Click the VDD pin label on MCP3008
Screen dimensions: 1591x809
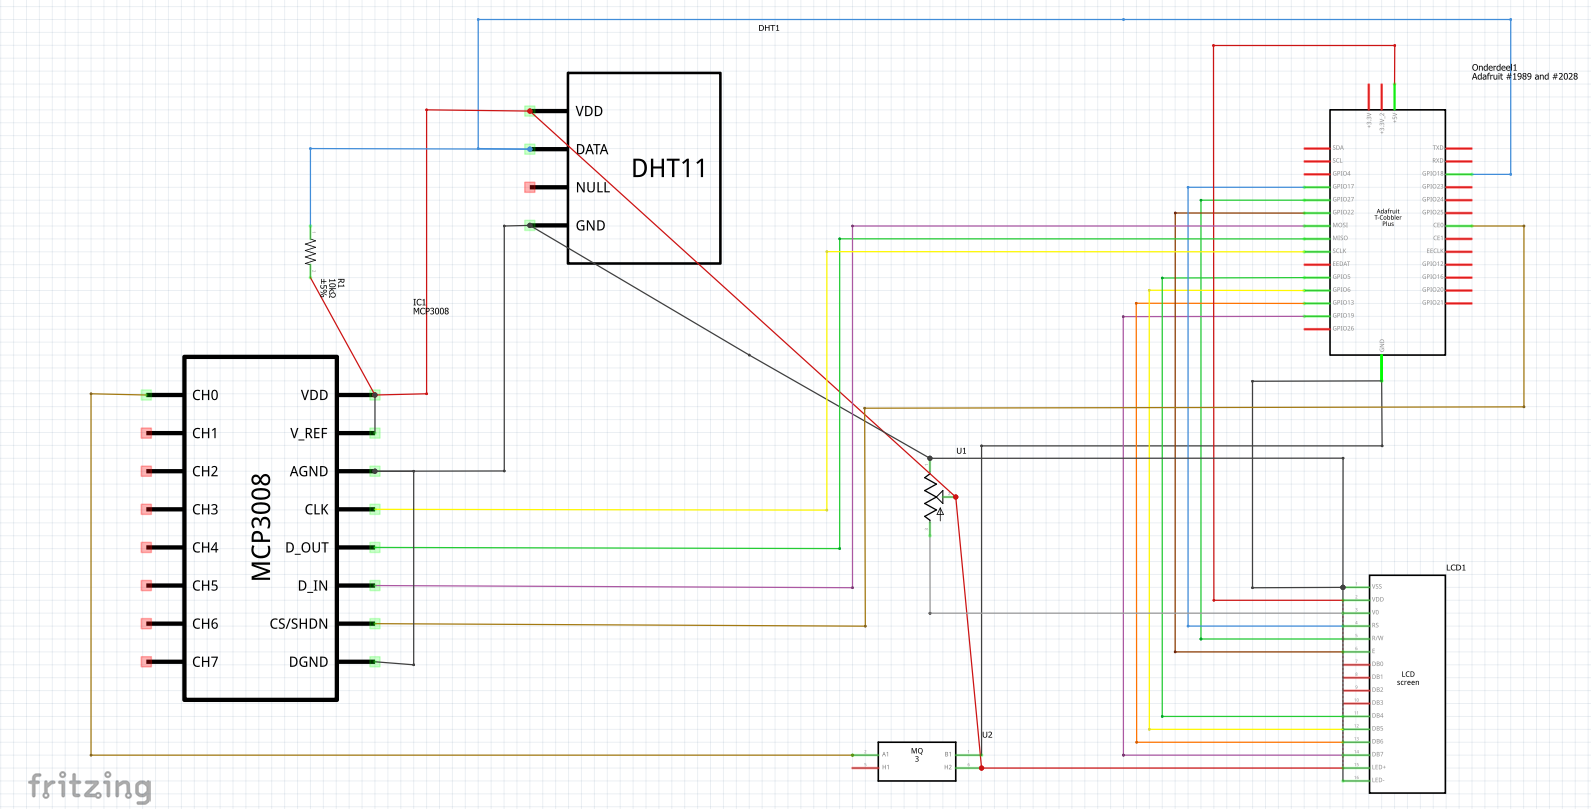click(314, 395)
